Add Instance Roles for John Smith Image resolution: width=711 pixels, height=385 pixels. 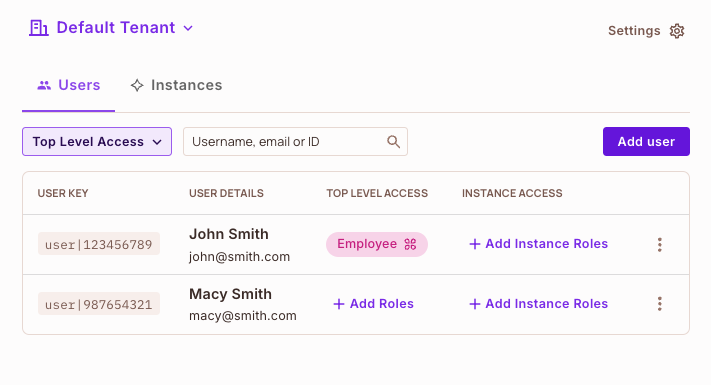click(x=538, y=244)
